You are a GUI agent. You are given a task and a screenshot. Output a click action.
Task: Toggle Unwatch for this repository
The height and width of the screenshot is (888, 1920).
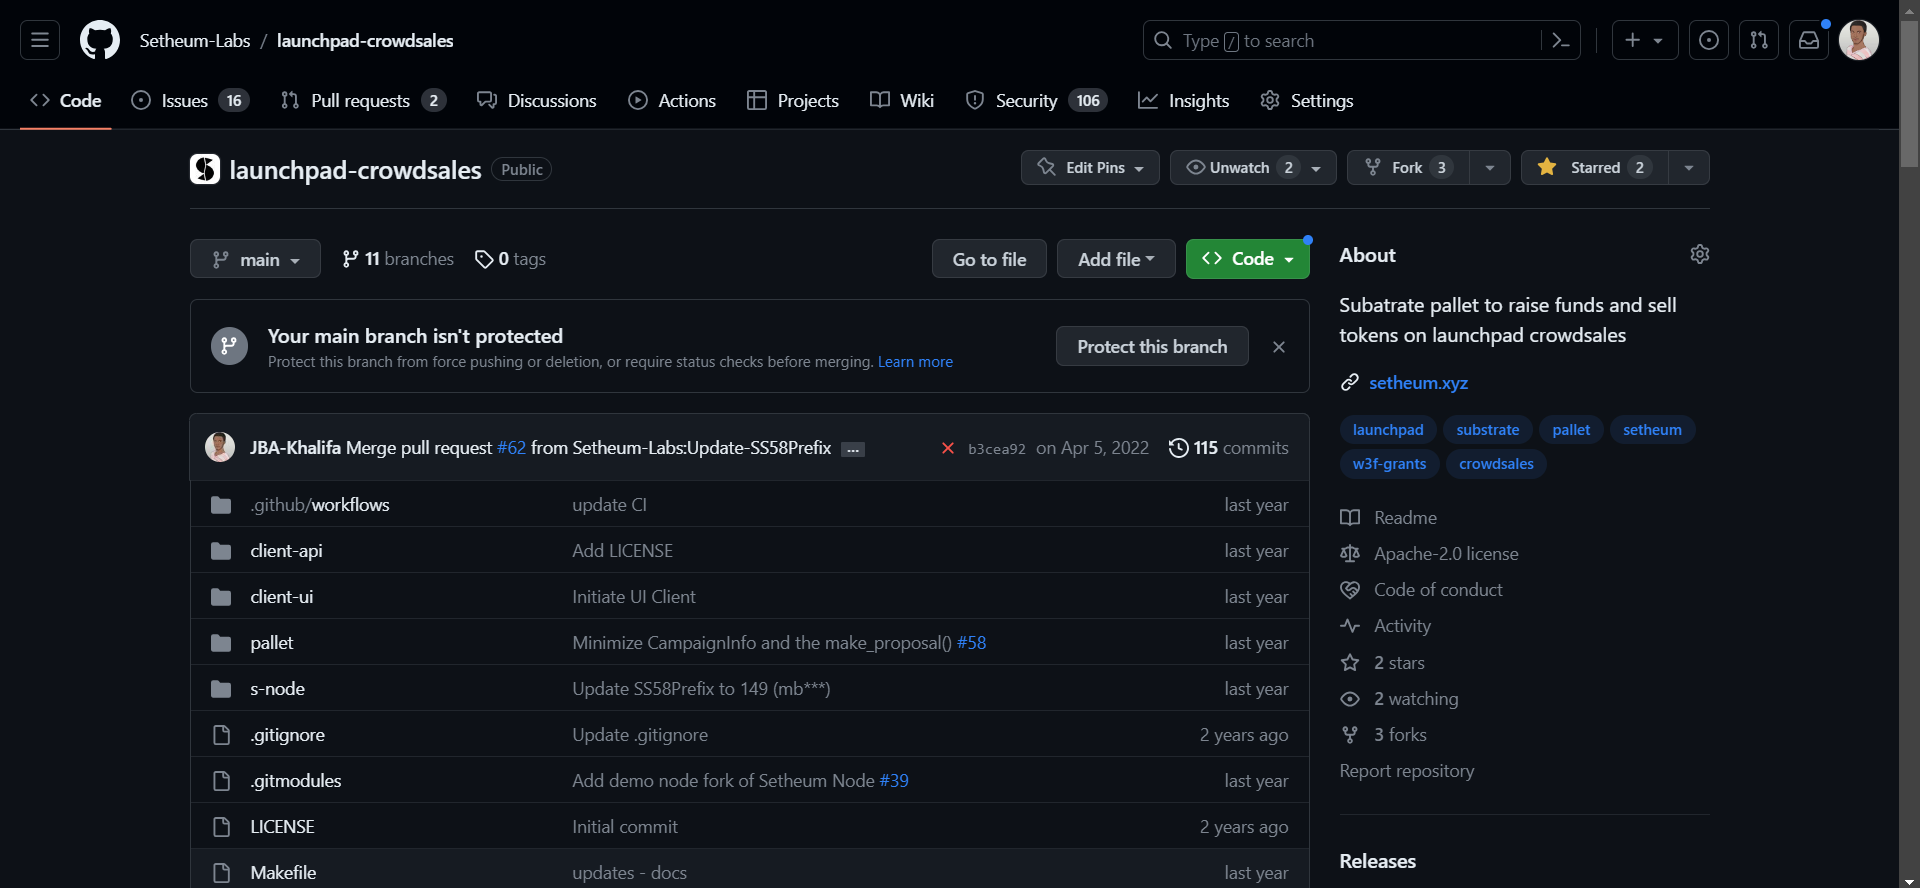pos(1238,168)
